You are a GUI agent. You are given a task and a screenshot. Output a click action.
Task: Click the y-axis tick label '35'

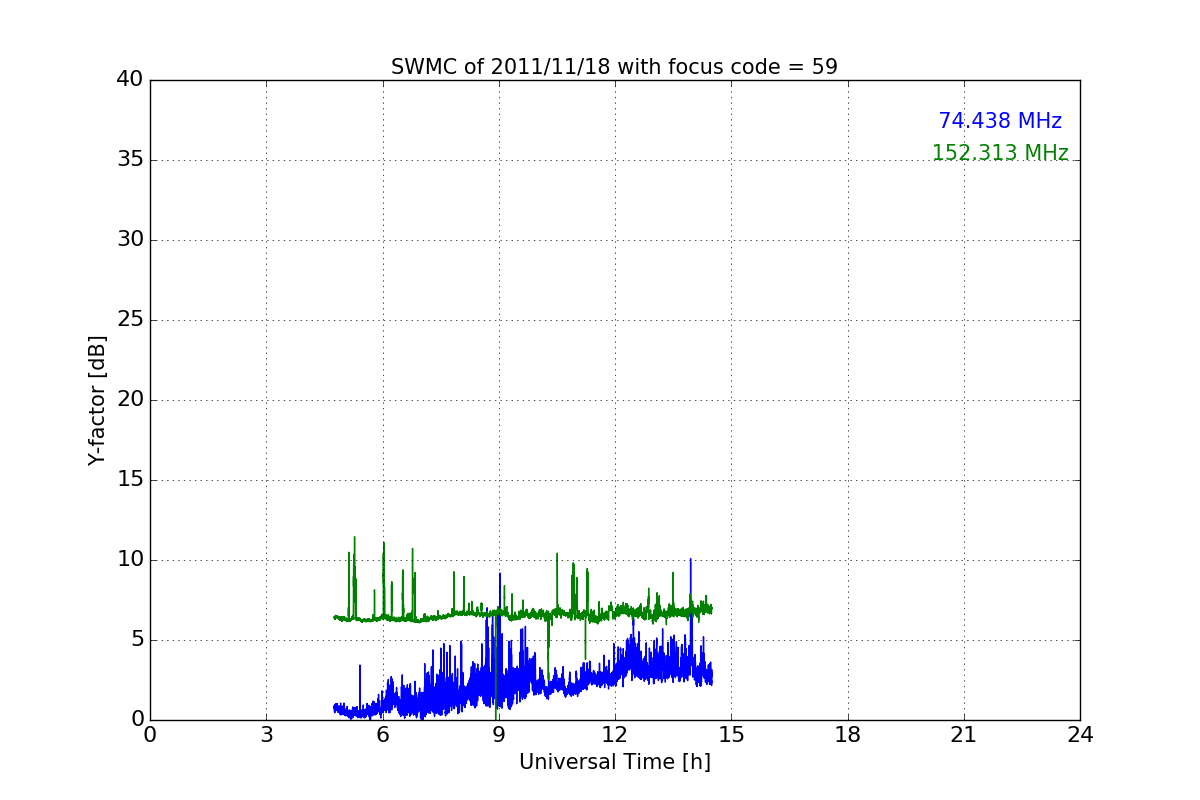click(x=130, y=160)
